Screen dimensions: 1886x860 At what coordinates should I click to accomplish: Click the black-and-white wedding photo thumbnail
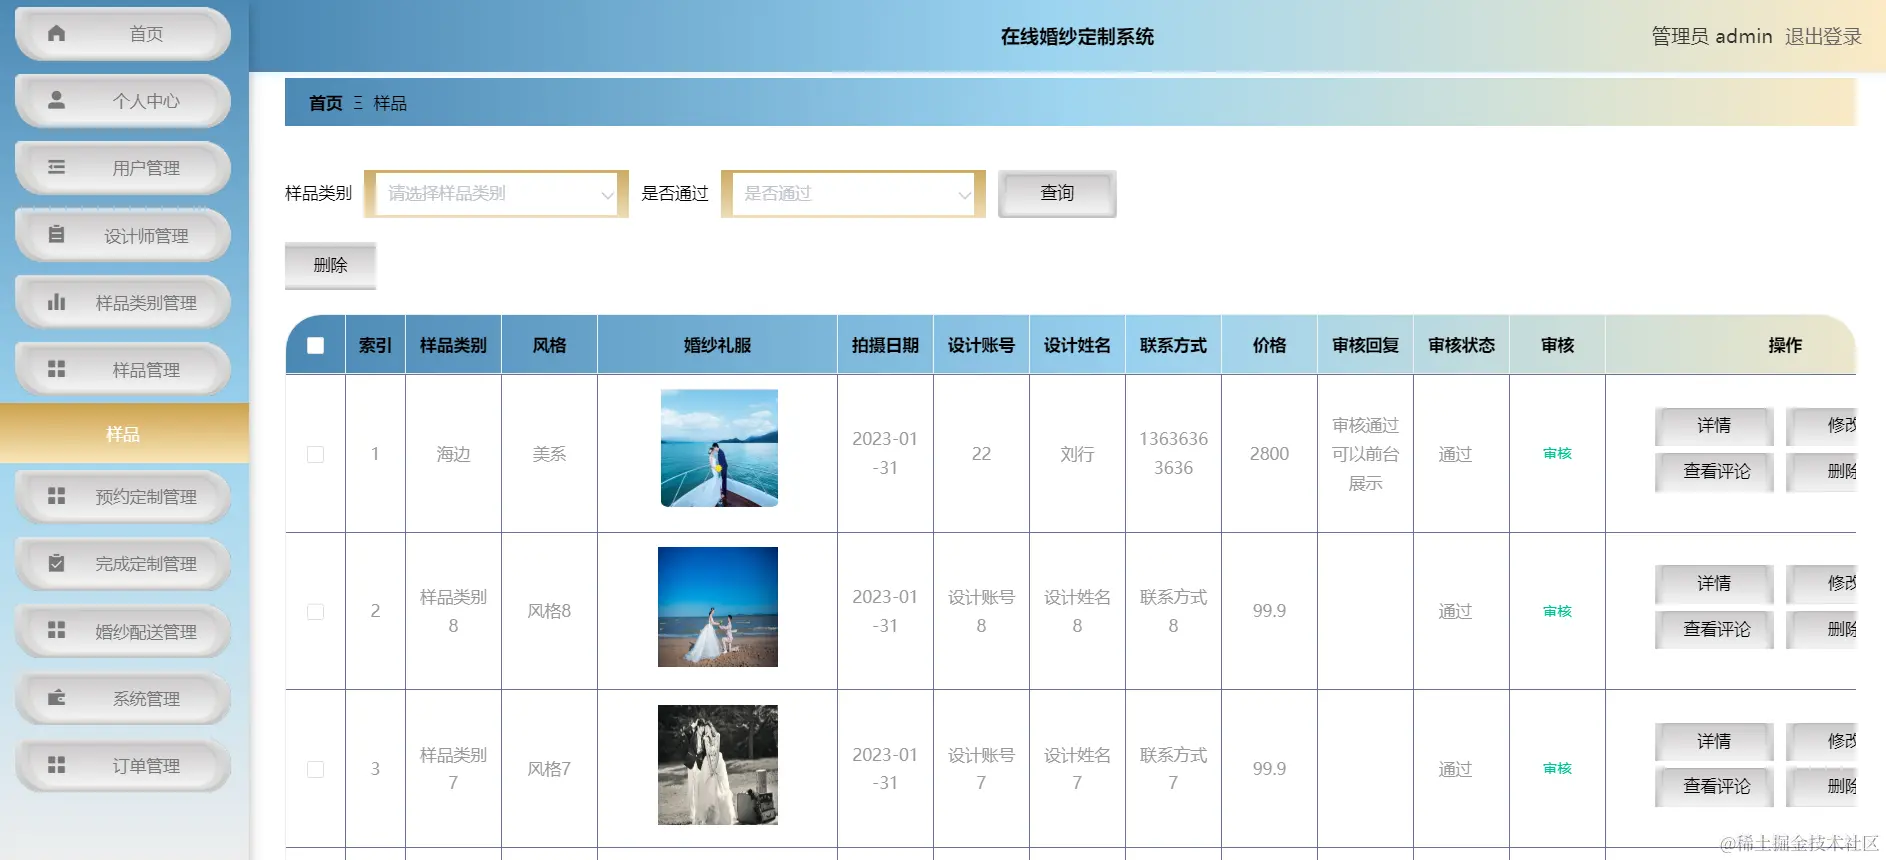[x=718, y=765]
